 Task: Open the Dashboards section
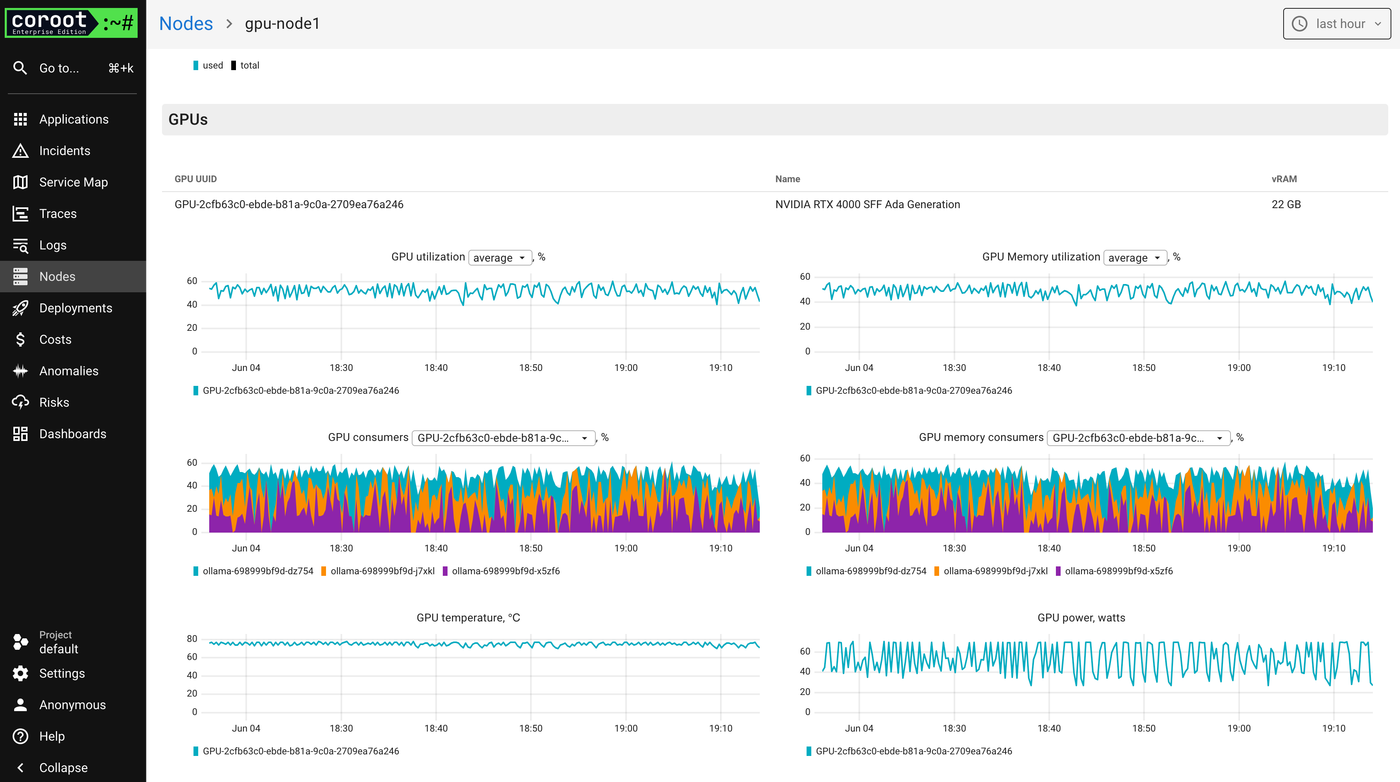click(72, 433)
